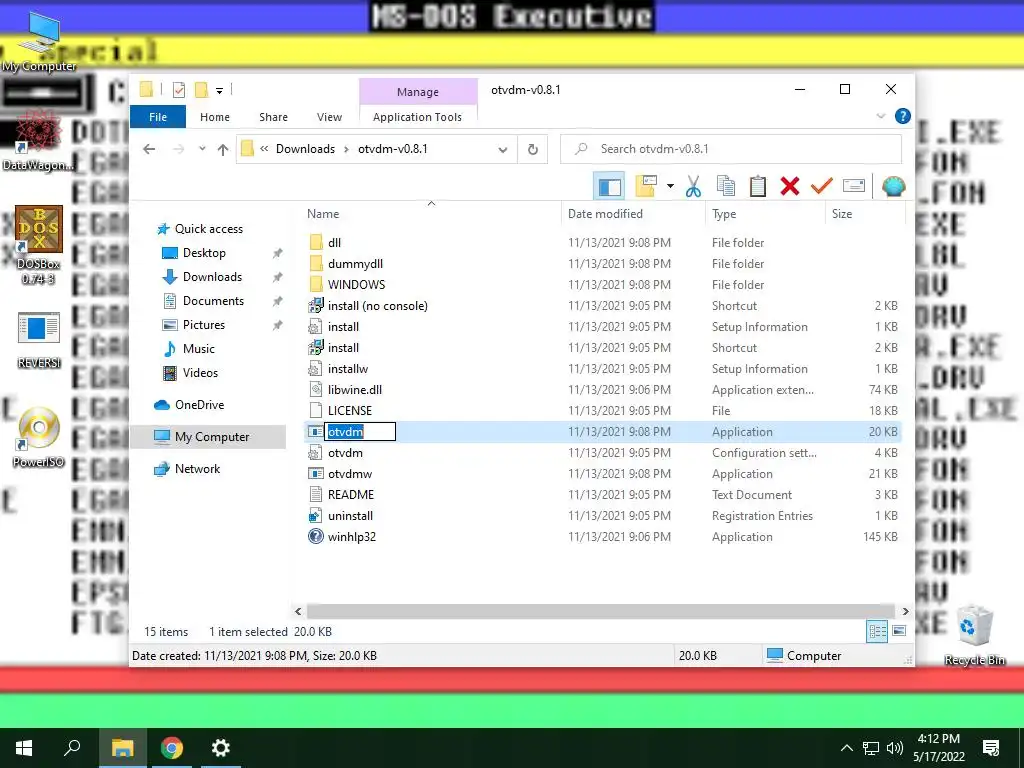Open the Application Tools tab
This screenshot has width=1024, height=768.
(x=417, y=117)
